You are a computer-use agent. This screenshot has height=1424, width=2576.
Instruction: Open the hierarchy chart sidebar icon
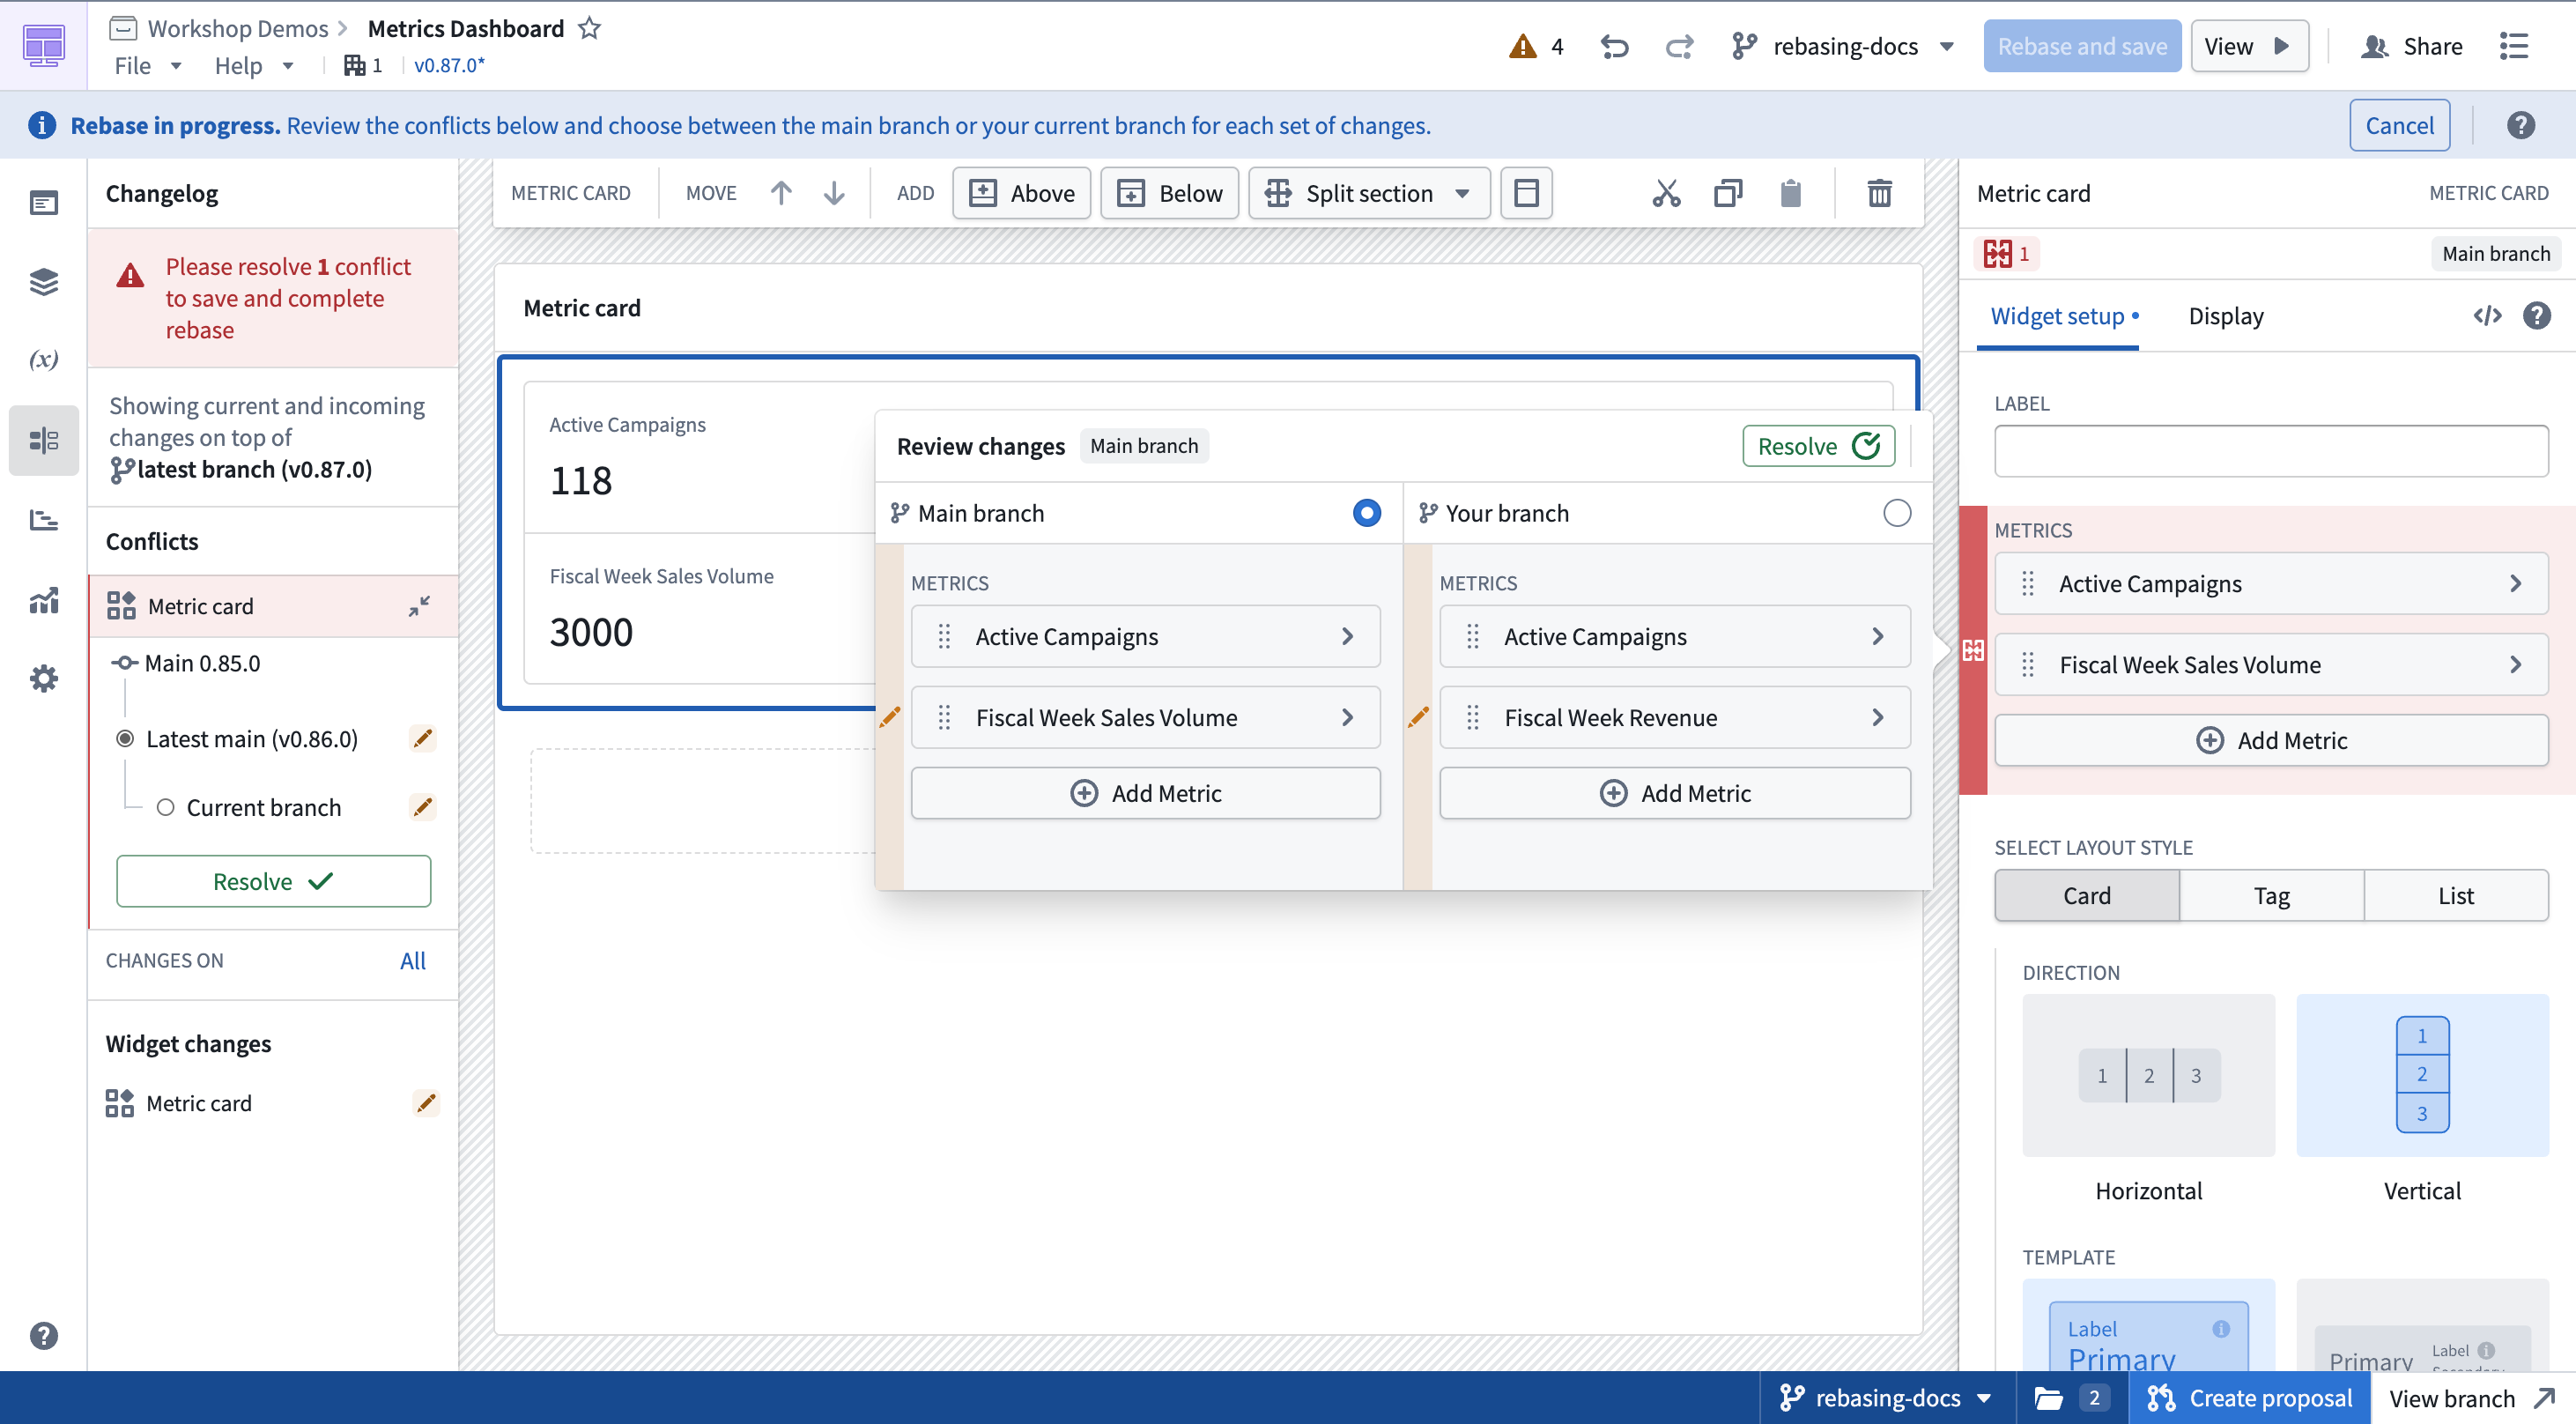point(43,520)
